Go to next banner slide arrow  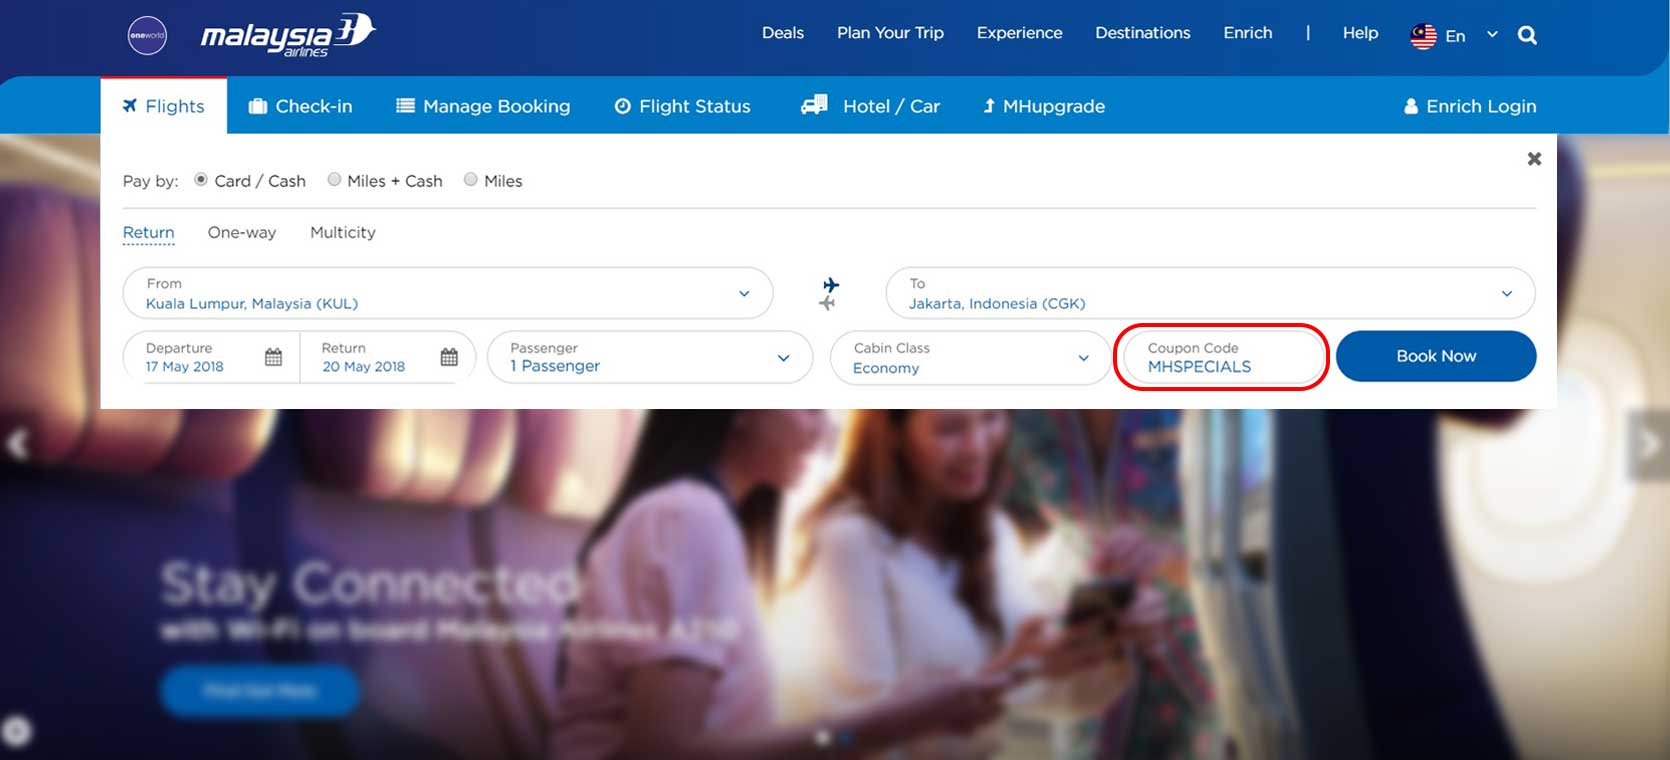pos(1648,444)
